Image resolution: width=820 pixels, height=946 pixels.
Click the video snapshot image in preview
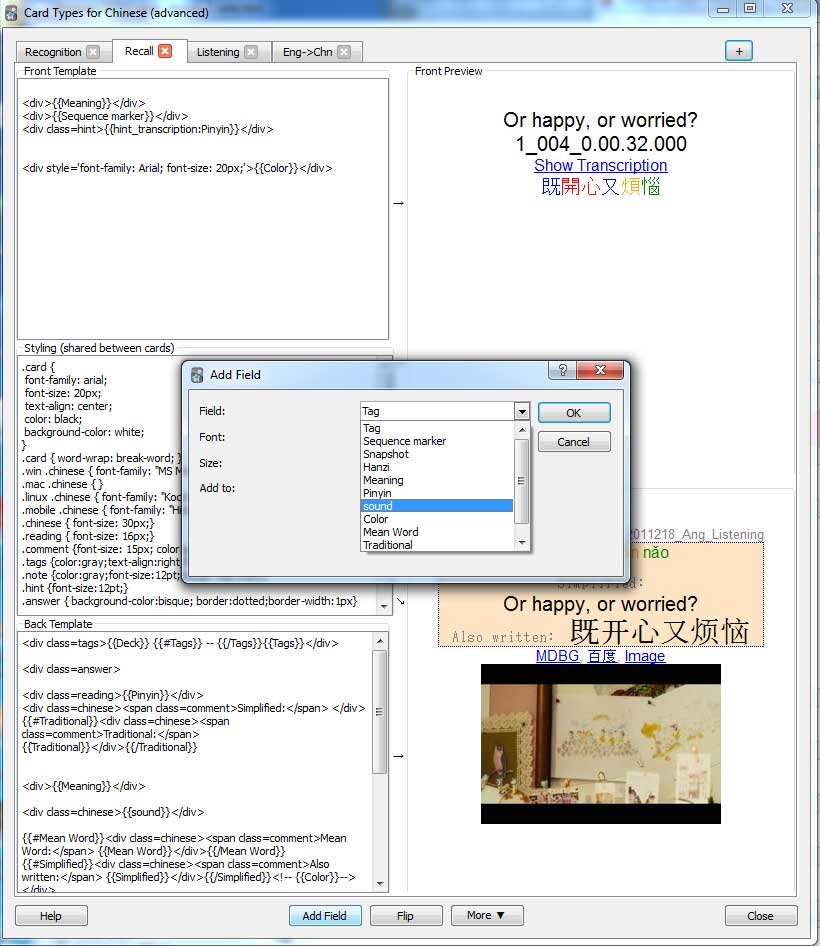pyautogui.click(x=600, y=744)
